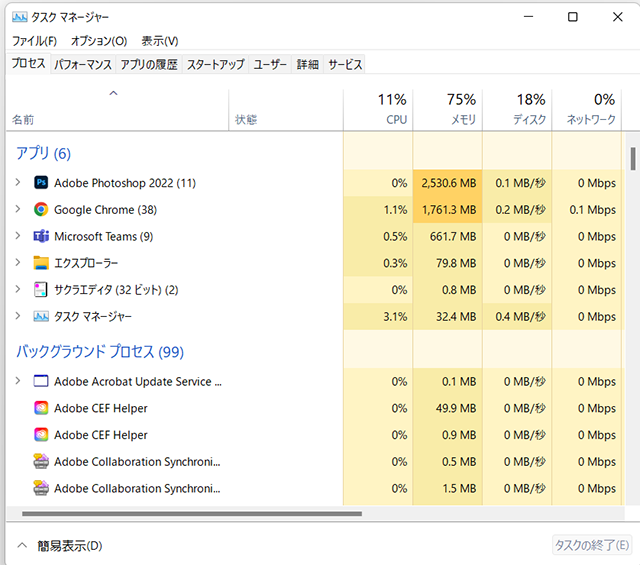Sort by the 名前 column header
This screenshot has height=565, width=640.
[117, 109]
